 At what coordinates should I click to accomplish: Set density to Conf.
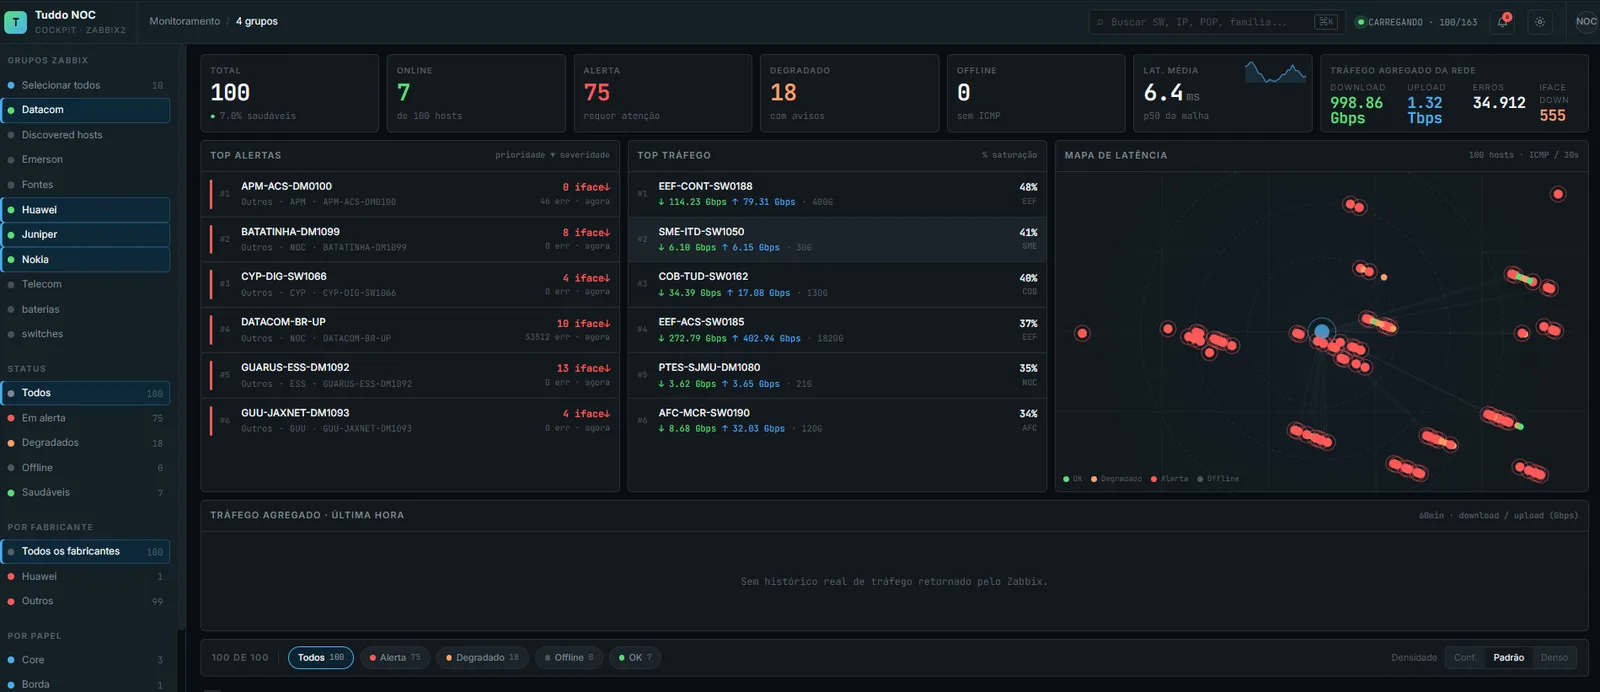(x=1465, y=657)
